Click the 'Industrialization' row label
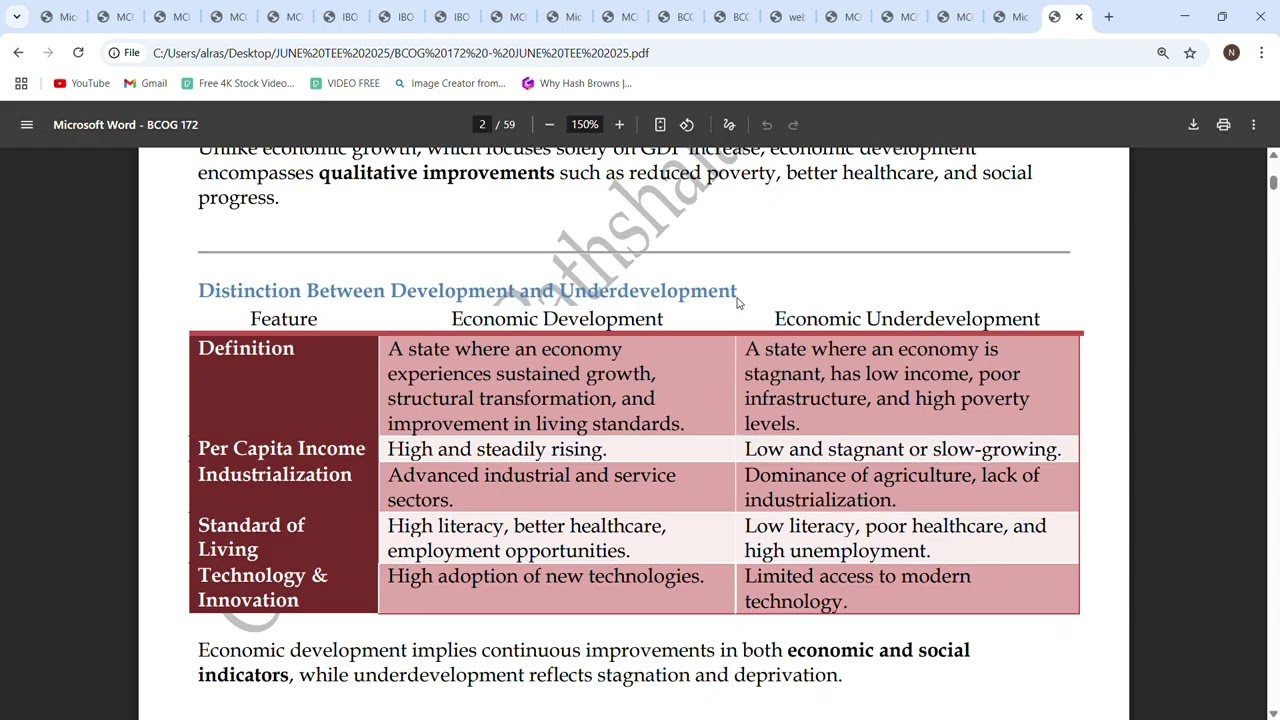The width and height of the screenshot is (1280, 720). [275, 475]
